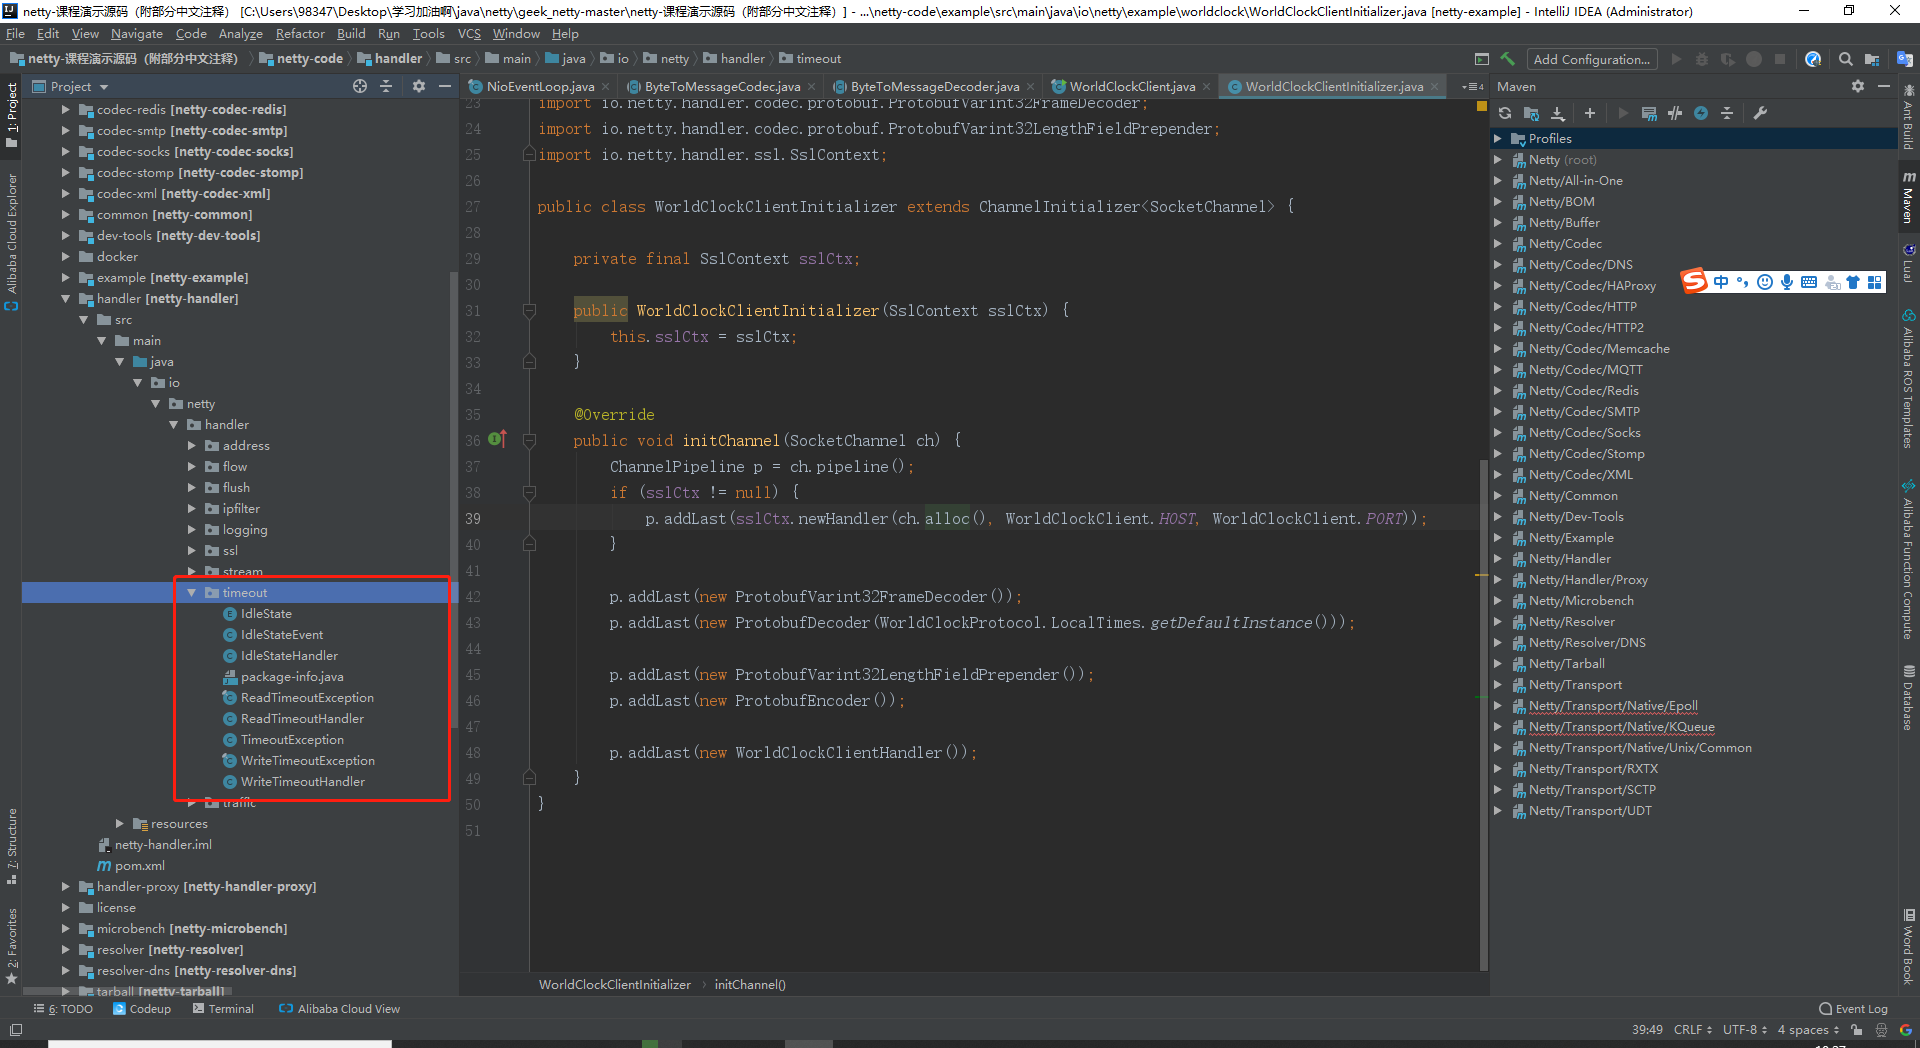This screenshot has width=1920, height=1048.
Task: Click the initChannel() breadcrumb
Action: [x=750, y=985]
